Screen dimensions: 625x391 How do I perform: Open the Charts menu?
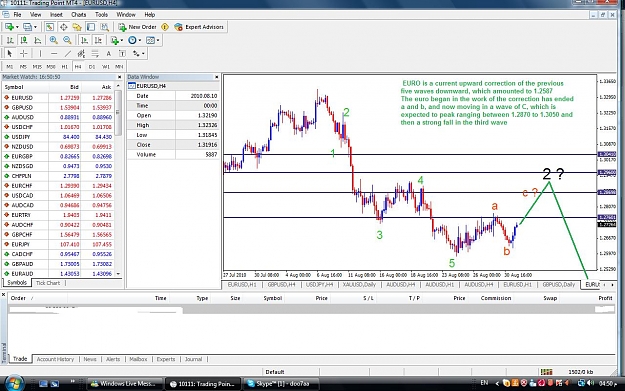pos(79,15)
